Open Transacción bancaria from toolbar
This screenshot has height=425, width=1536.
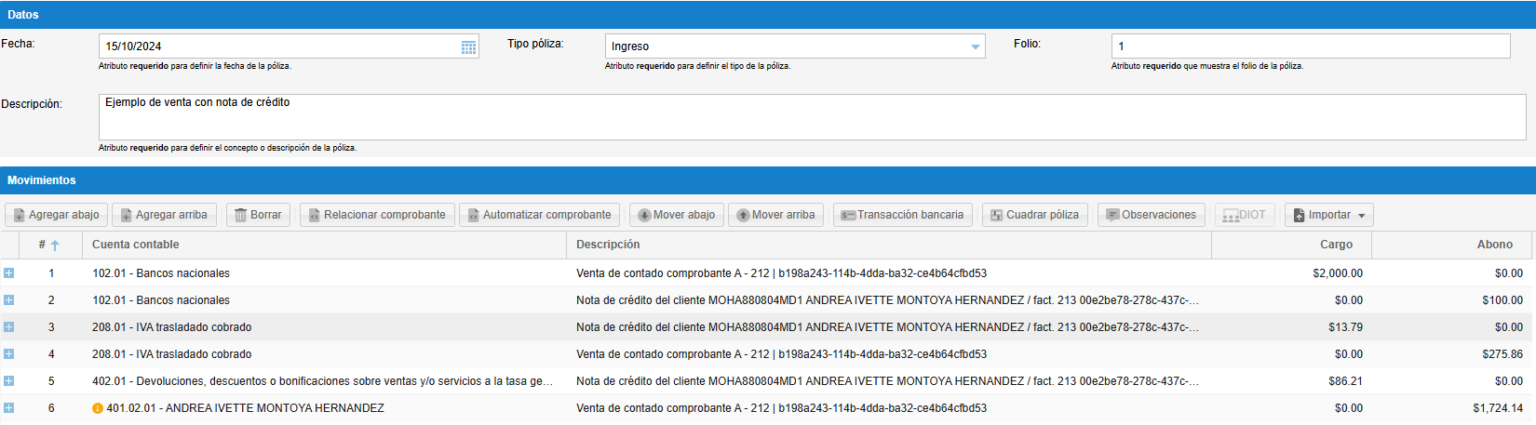[902, 215]
